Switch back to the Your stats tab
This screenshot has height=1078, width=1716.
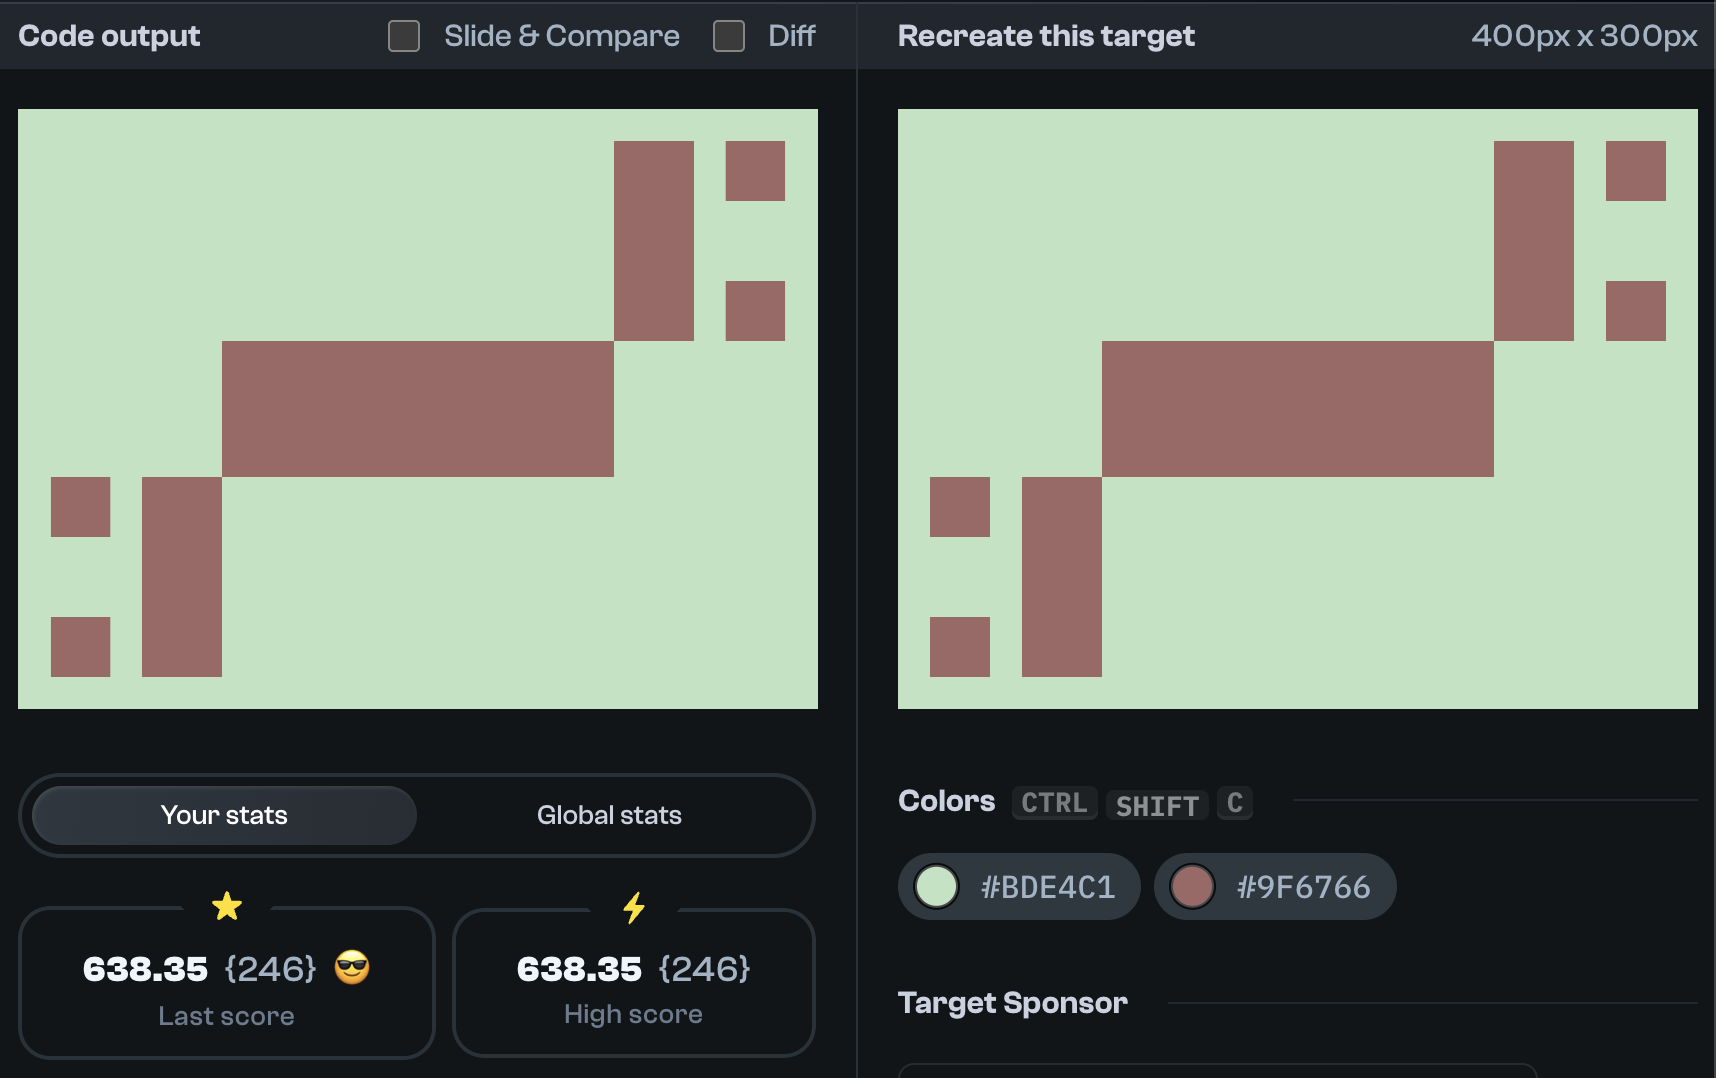coord(223,815)
